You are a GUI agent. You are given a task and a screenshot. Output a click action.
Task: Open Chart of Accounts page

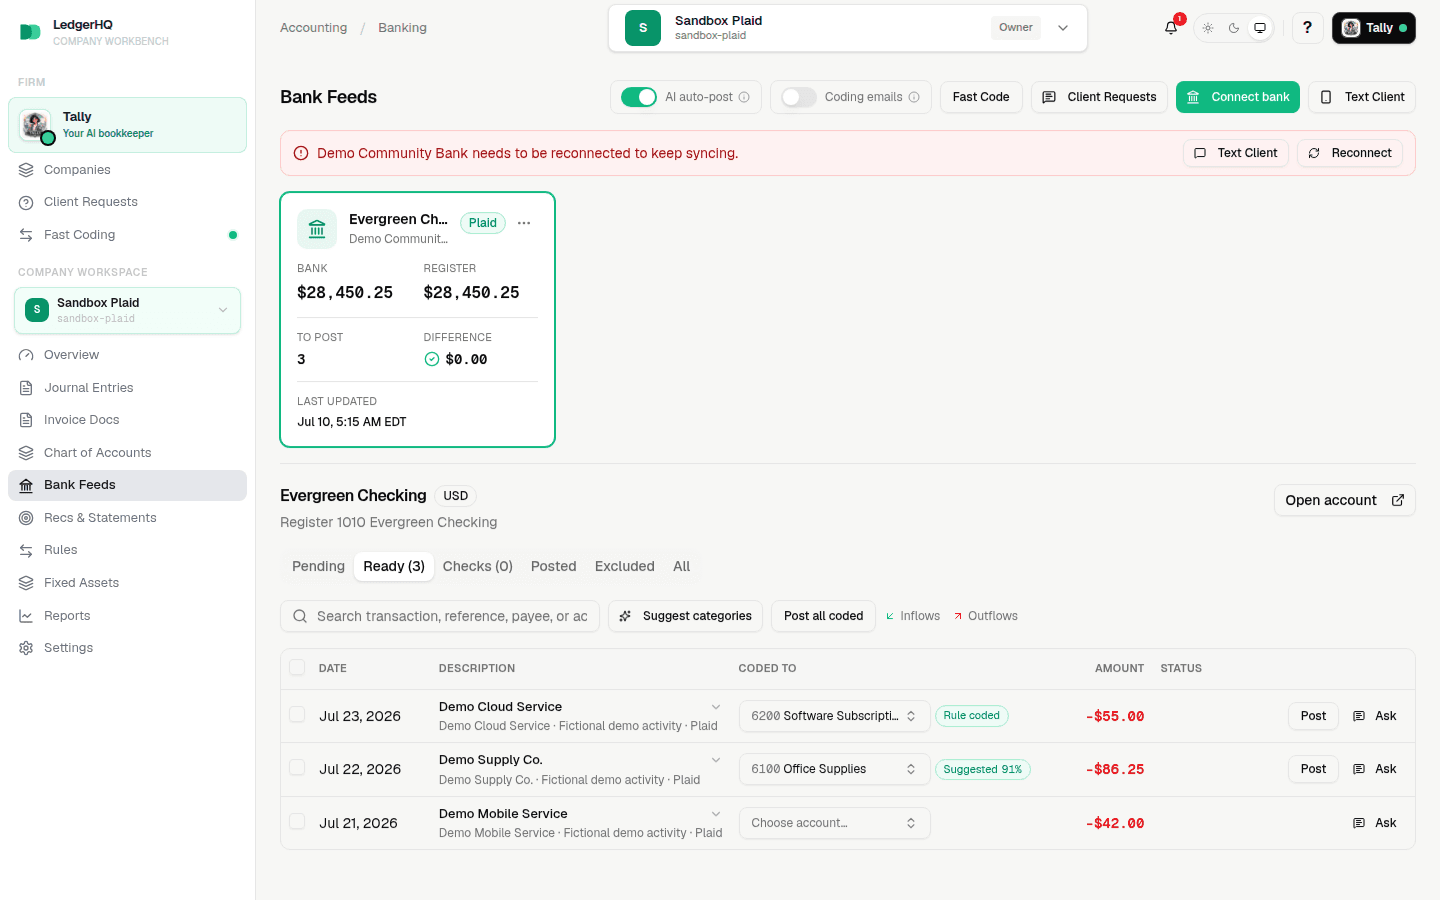127,453
